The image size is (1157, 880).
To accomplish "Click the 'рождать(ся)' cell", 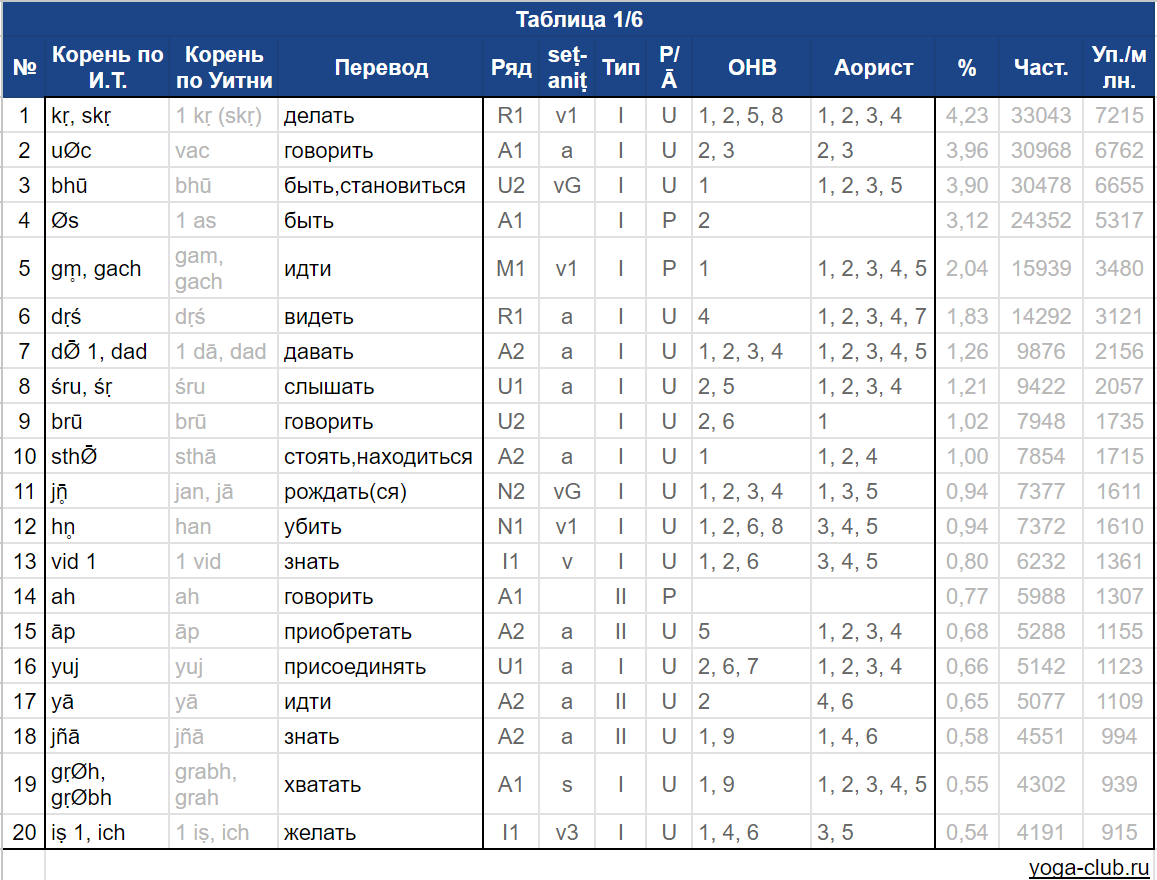I will click(381, 491).
